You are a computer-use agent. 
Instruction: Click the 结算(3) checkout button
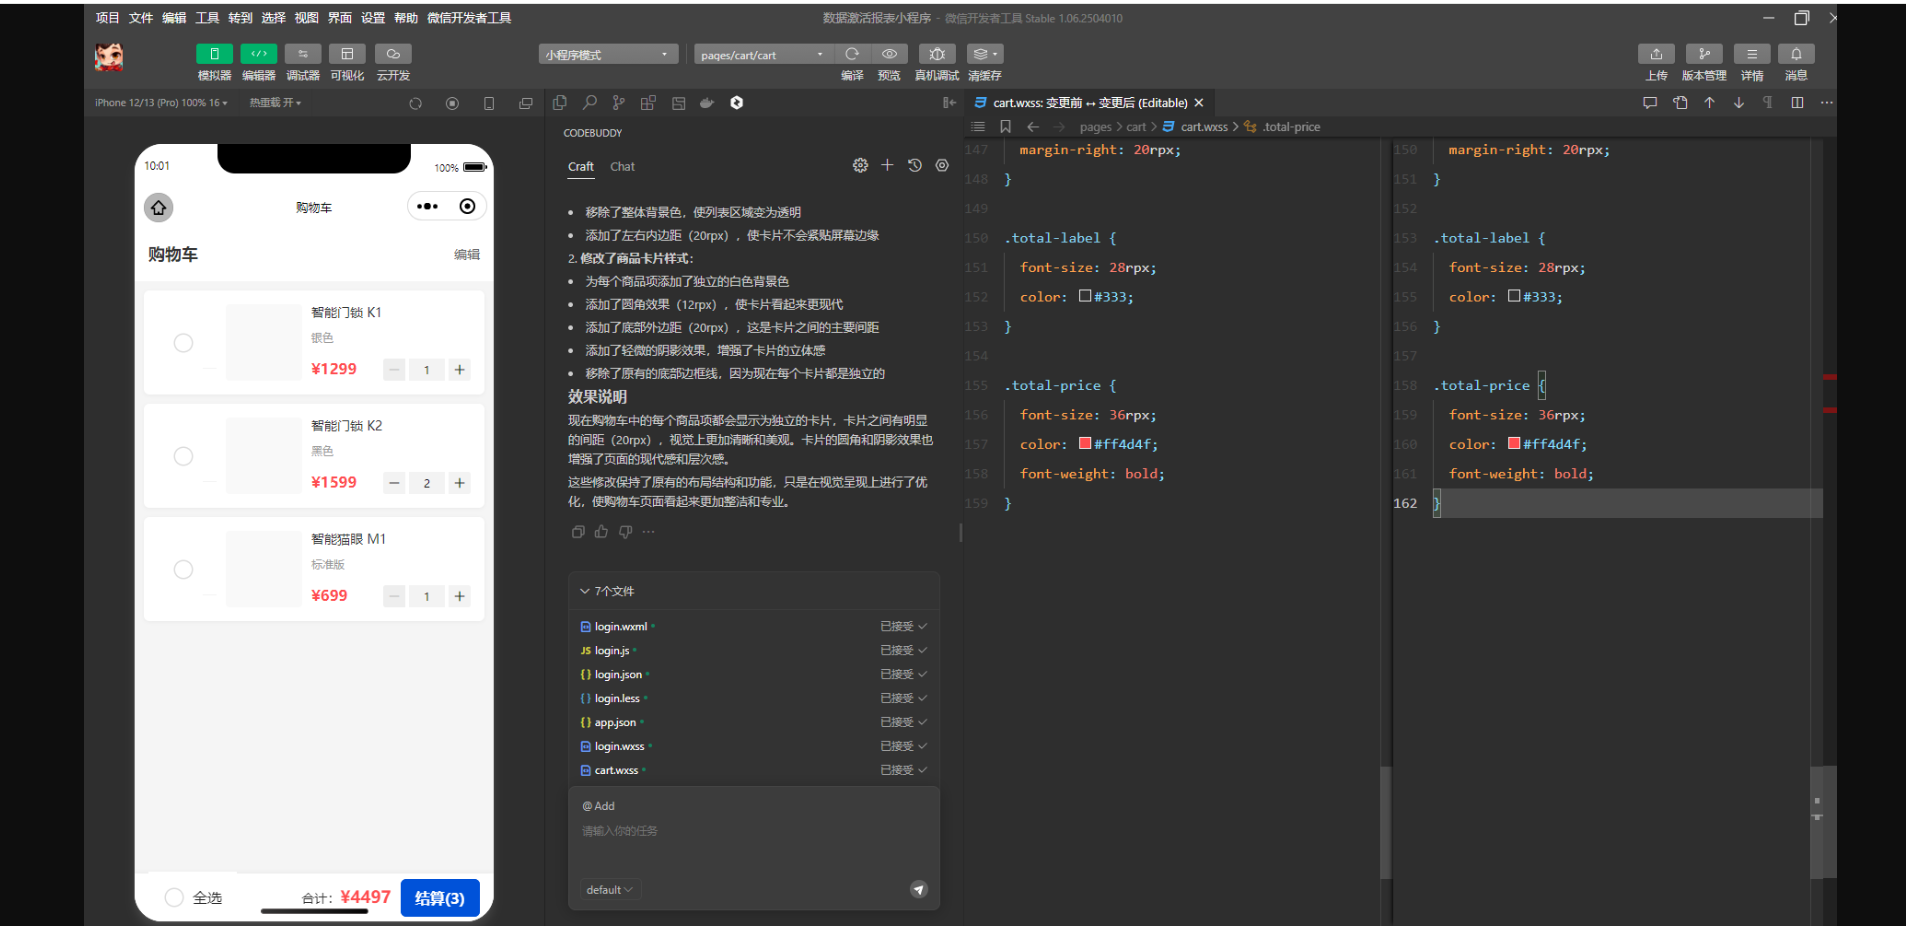[440, 898]
